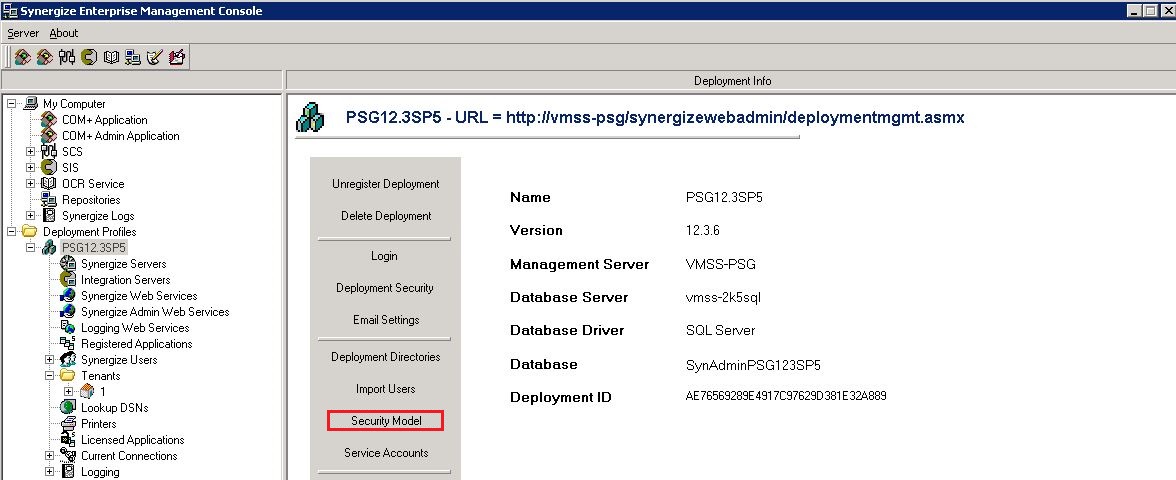
Task: Click Import Users button
Action: (386, 388)
